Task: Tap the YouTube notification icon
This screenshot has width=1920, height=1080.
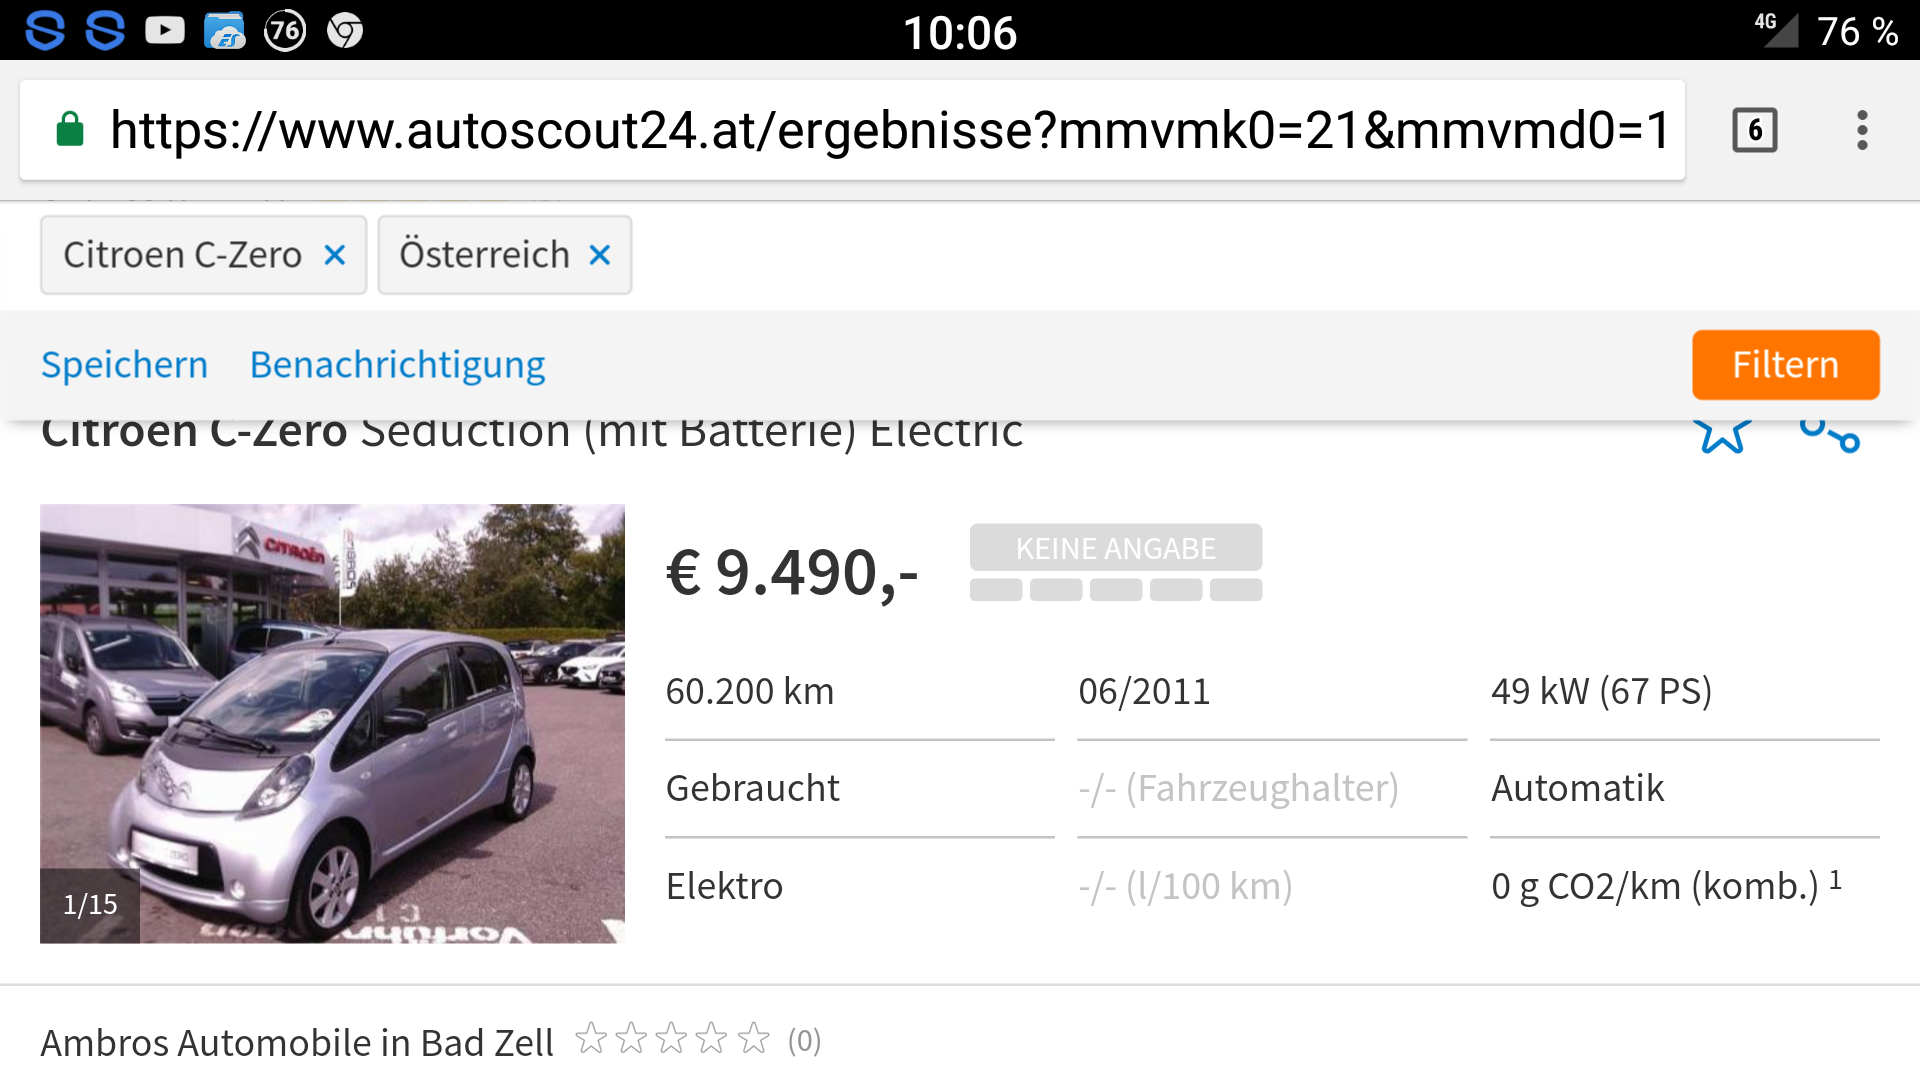Action: click(x=165, y=31)
